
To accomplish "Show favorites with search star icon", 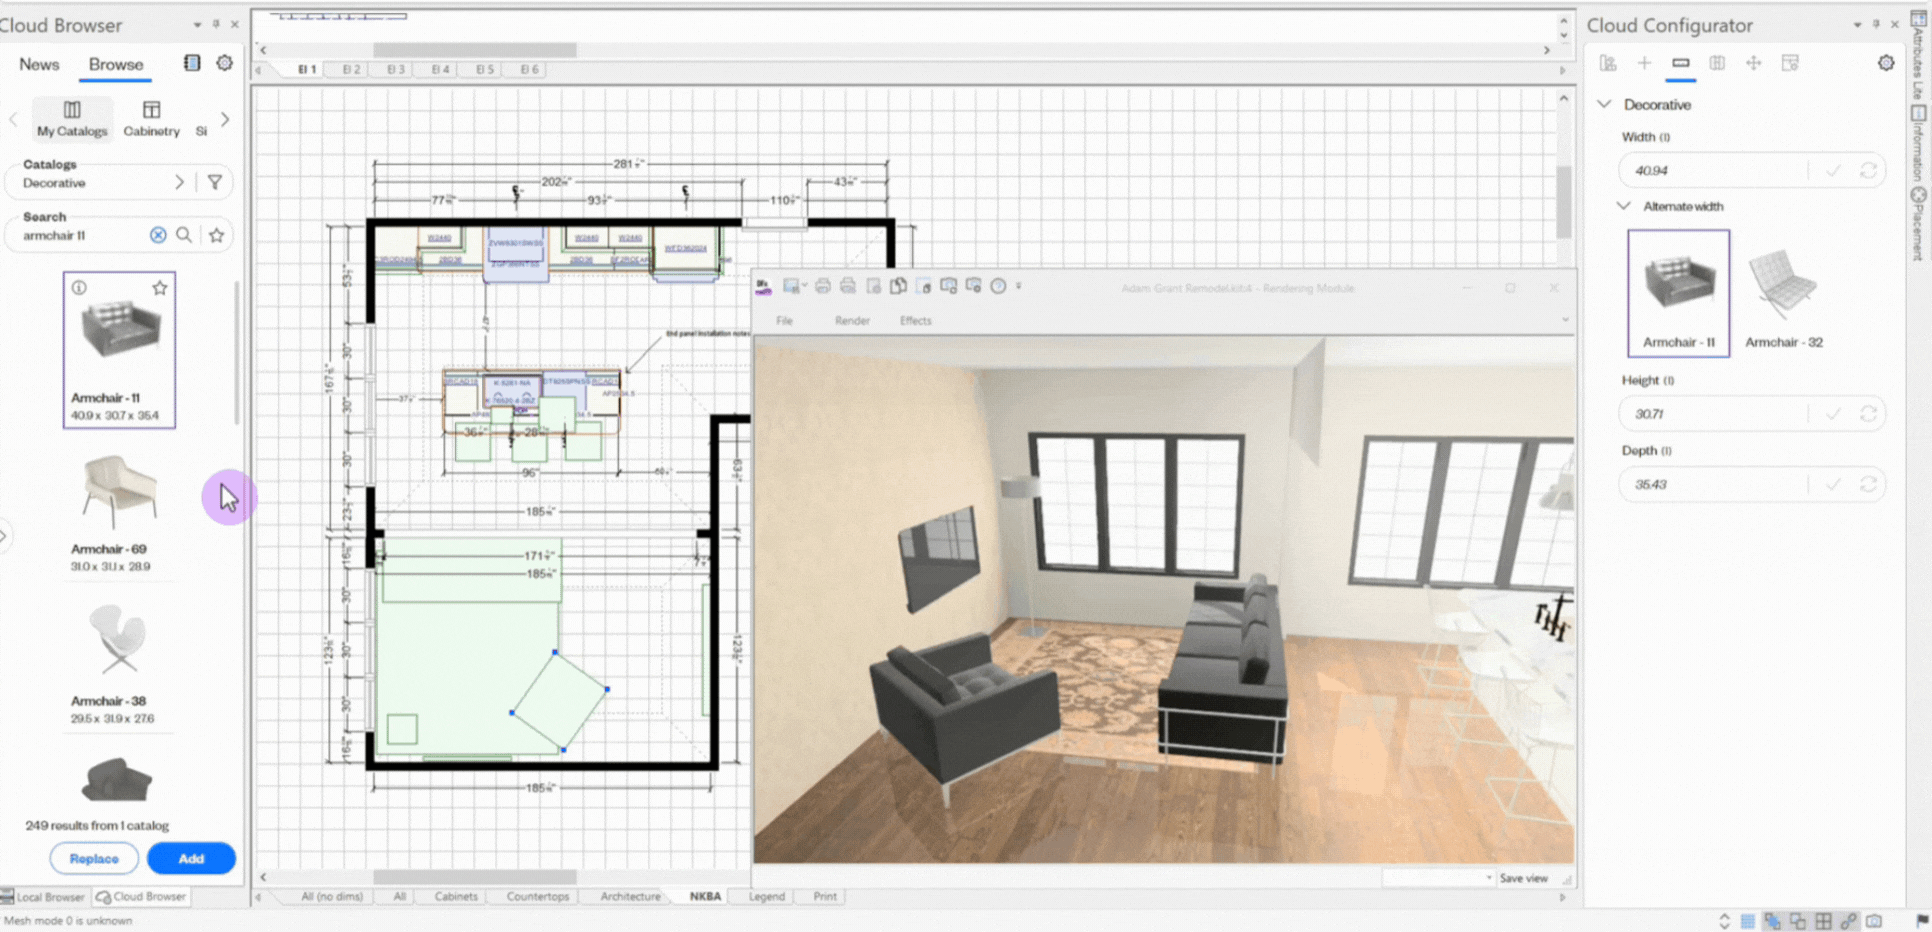I will [216, 235].
